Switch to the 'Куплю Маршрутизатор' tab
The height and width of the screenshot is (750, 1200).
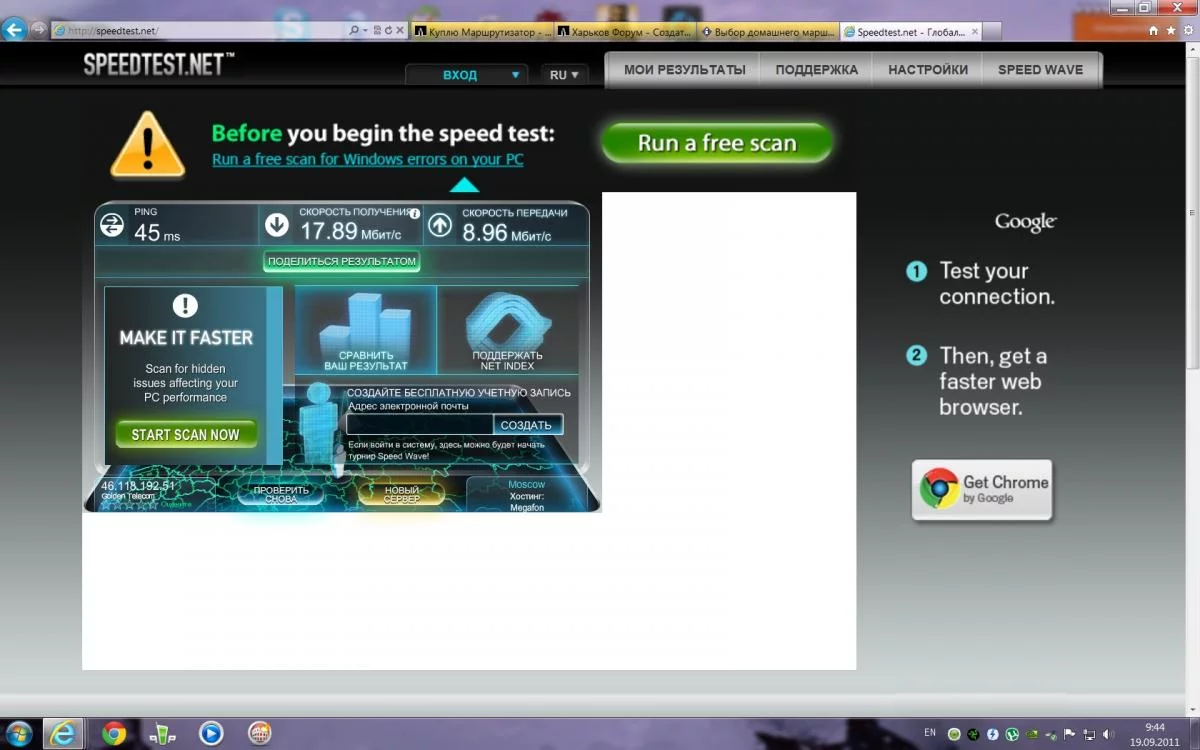coord(482,31)
